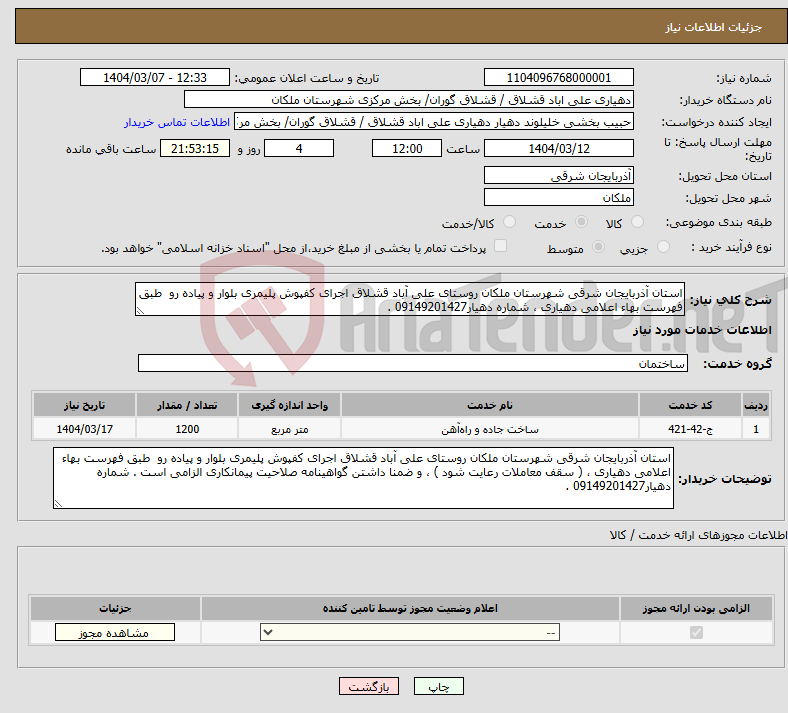Click the remaining time field 21:53:15
The width and height of the screenshot is (788, 713).
click(x=195, y=149)
